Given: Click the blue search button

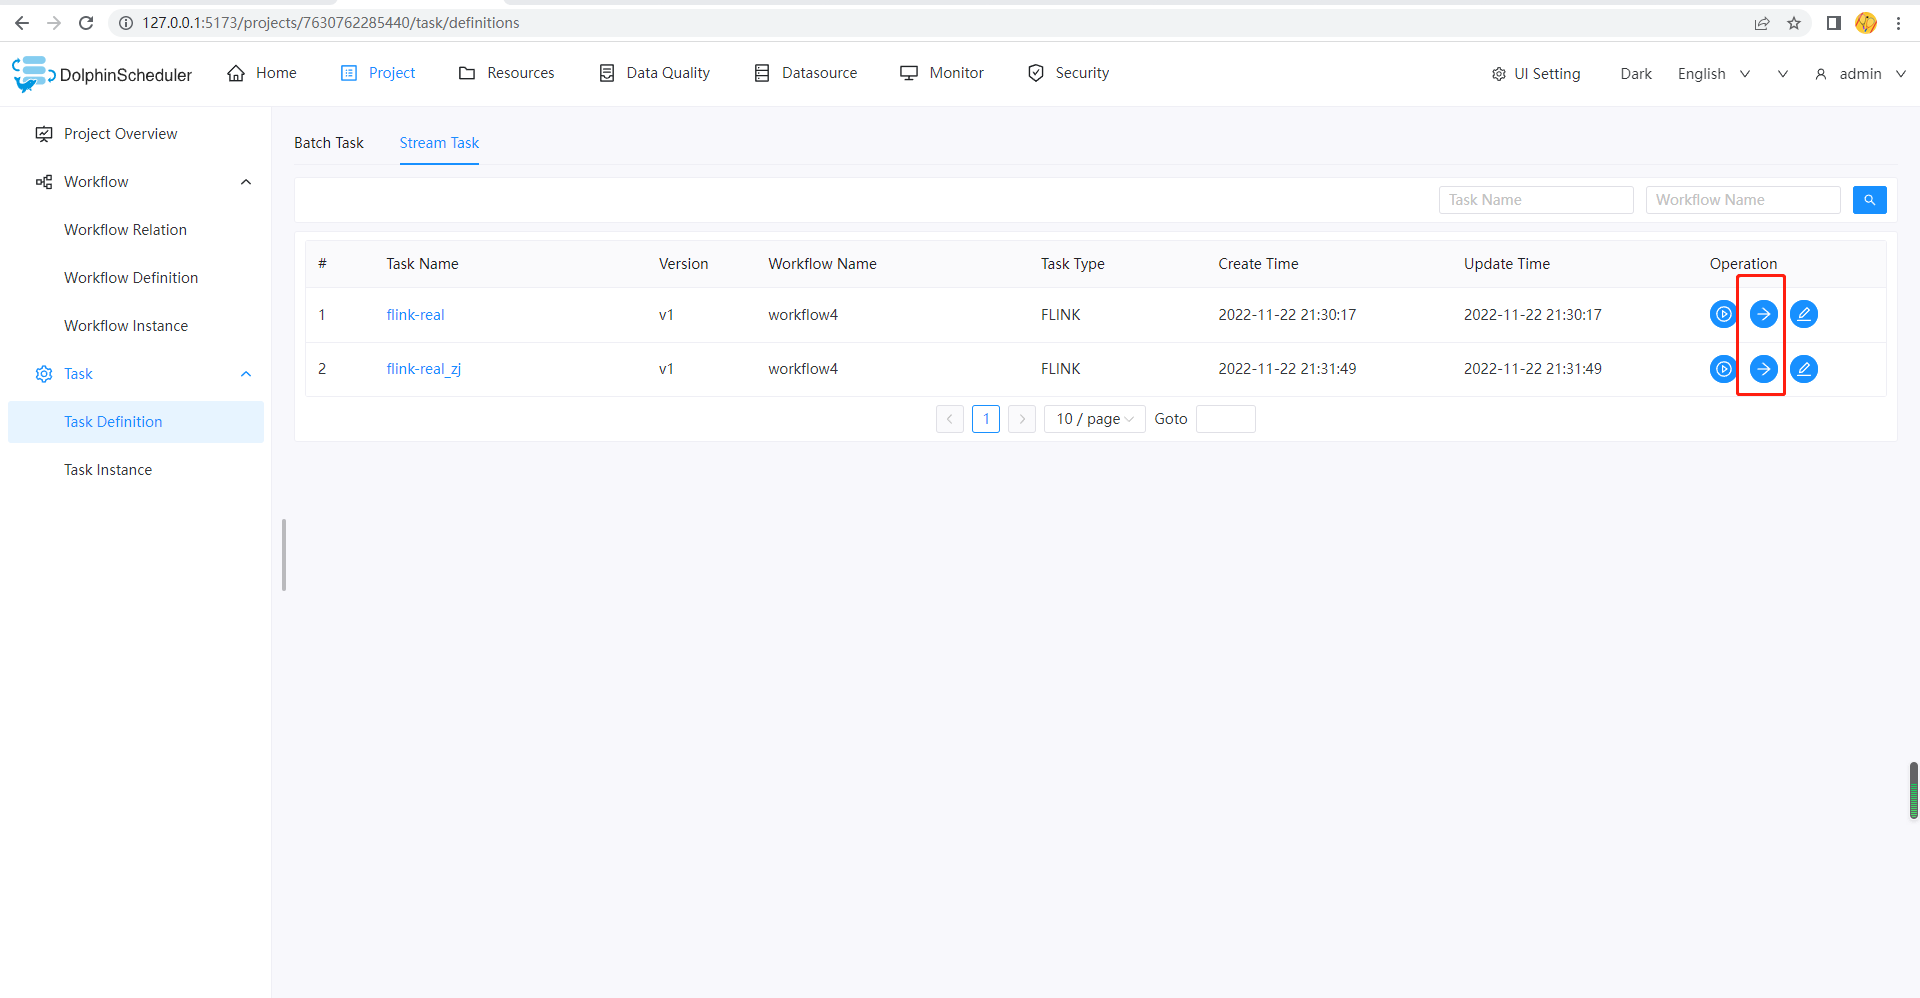Looking at the screenshot, I should coord(1869,200).
